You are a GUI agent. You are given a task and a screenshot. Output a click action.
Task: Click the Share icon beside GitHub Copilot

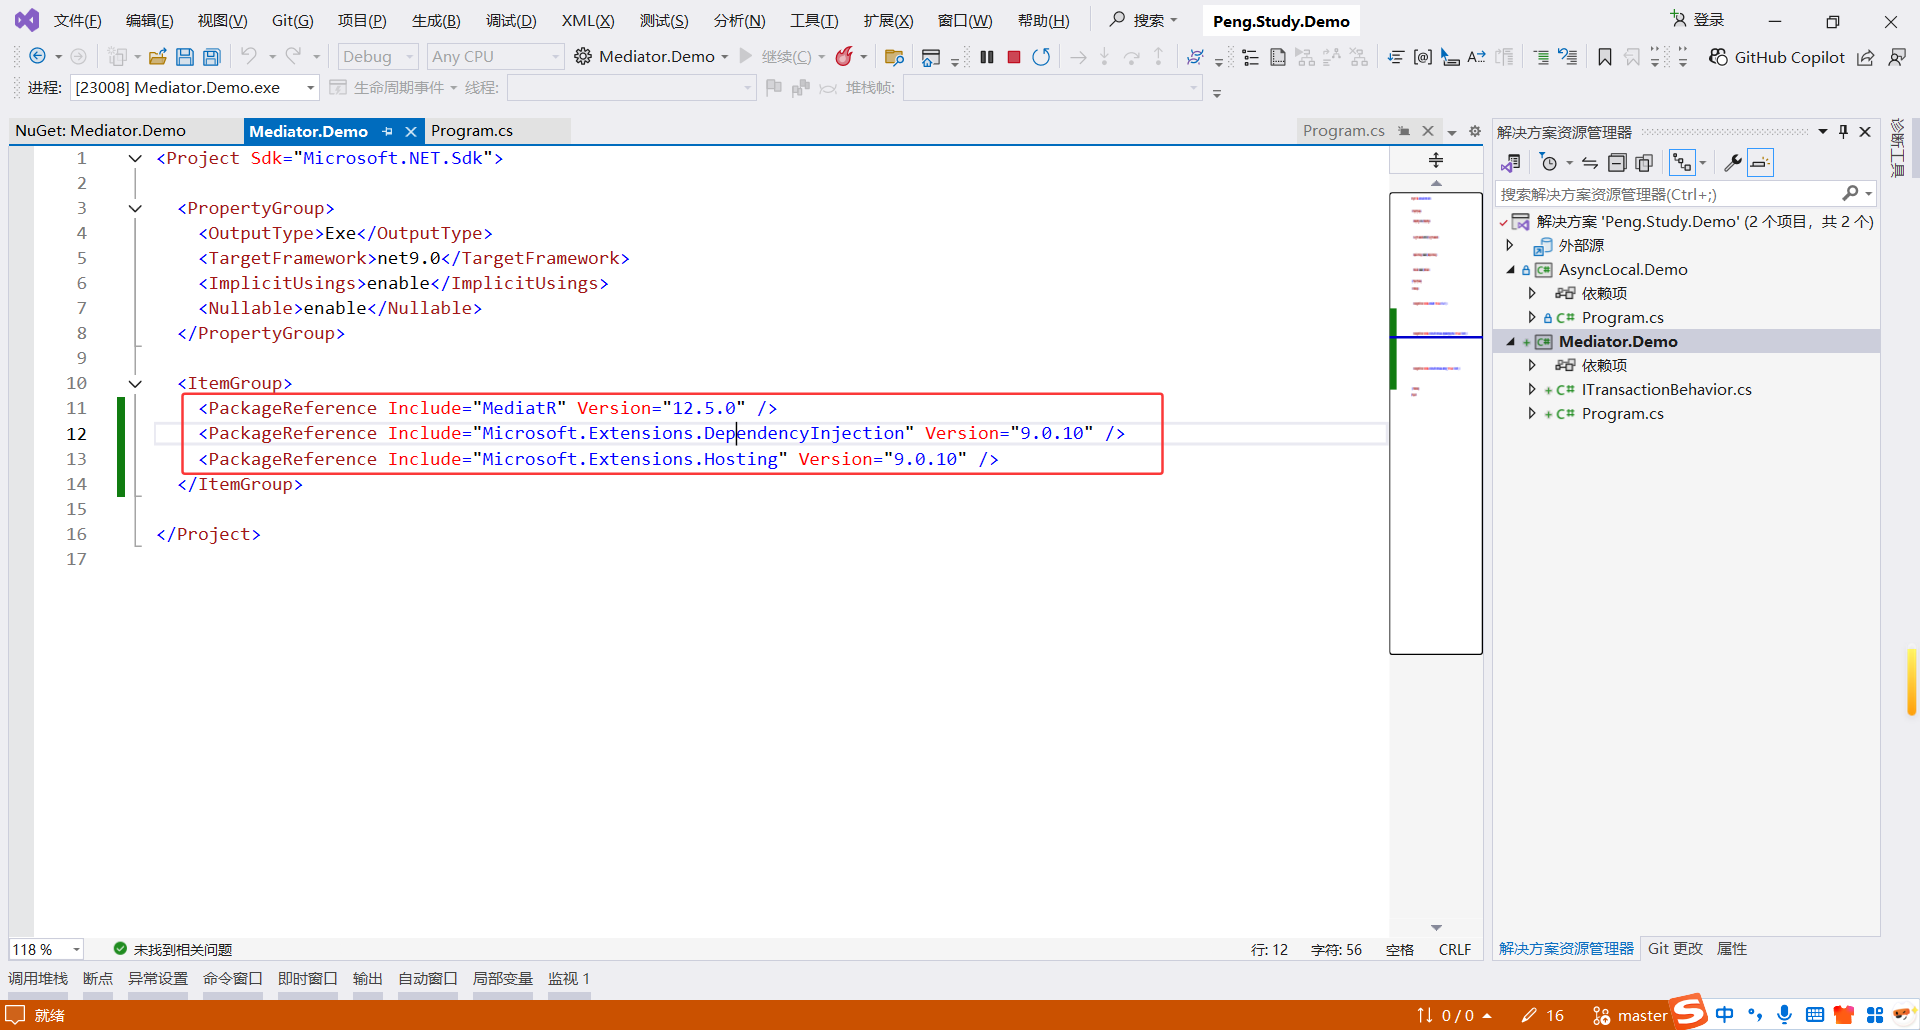1866,57
